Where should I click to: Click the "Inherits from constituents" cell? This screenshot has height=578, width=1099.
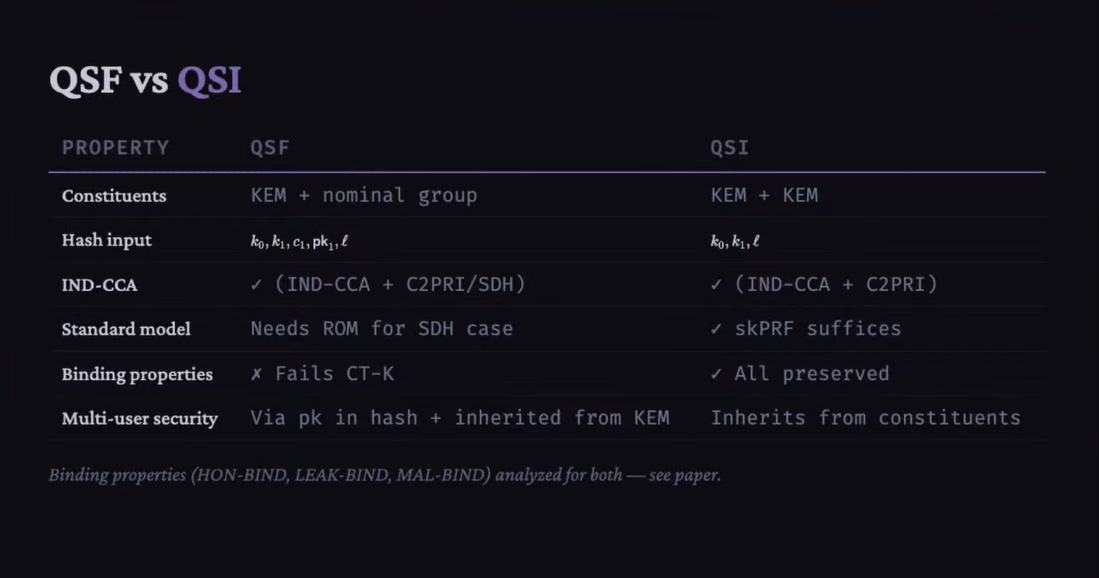pos(865,418)
